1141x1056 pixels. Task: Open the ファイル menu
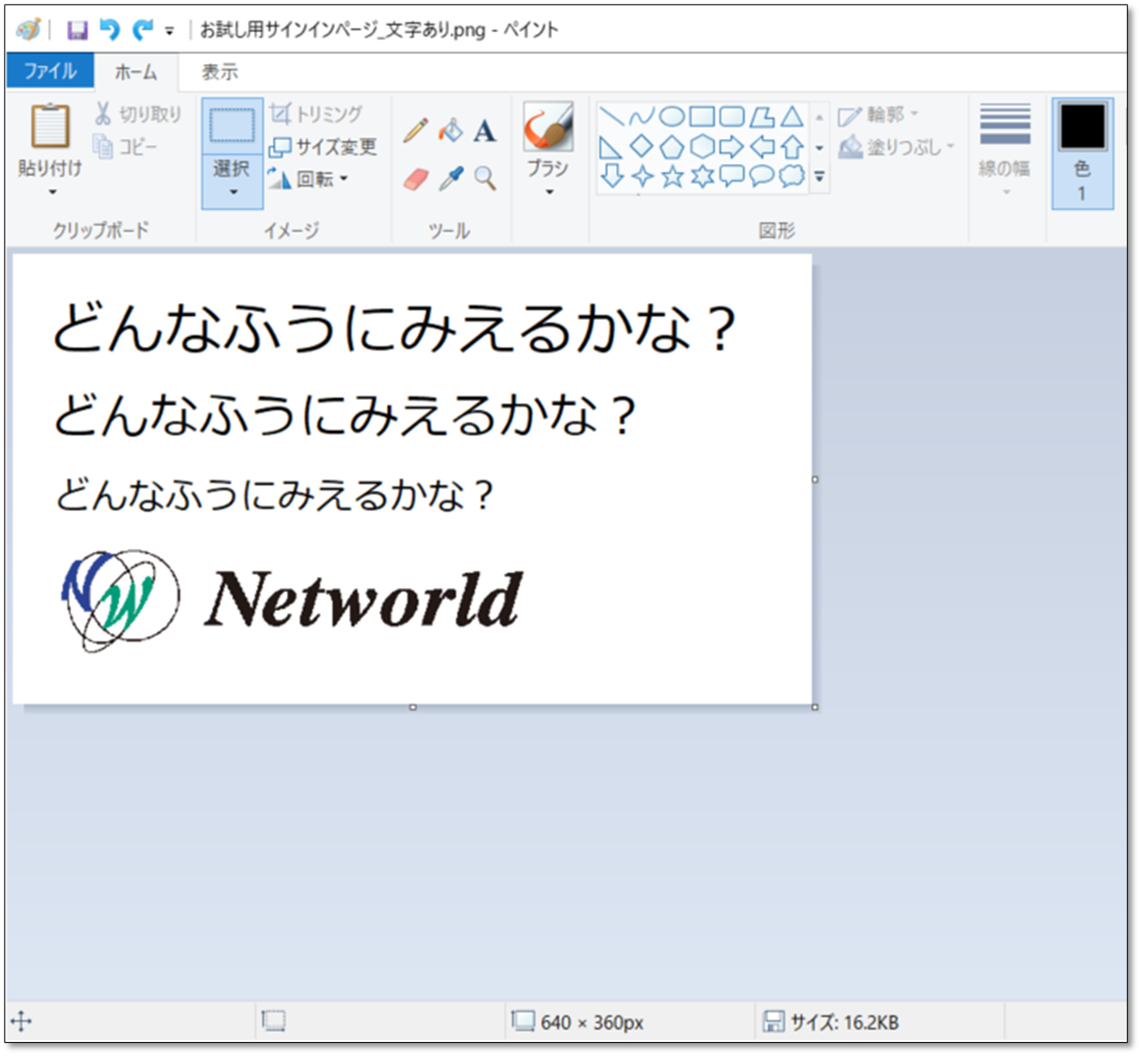[x=50, y=71]
